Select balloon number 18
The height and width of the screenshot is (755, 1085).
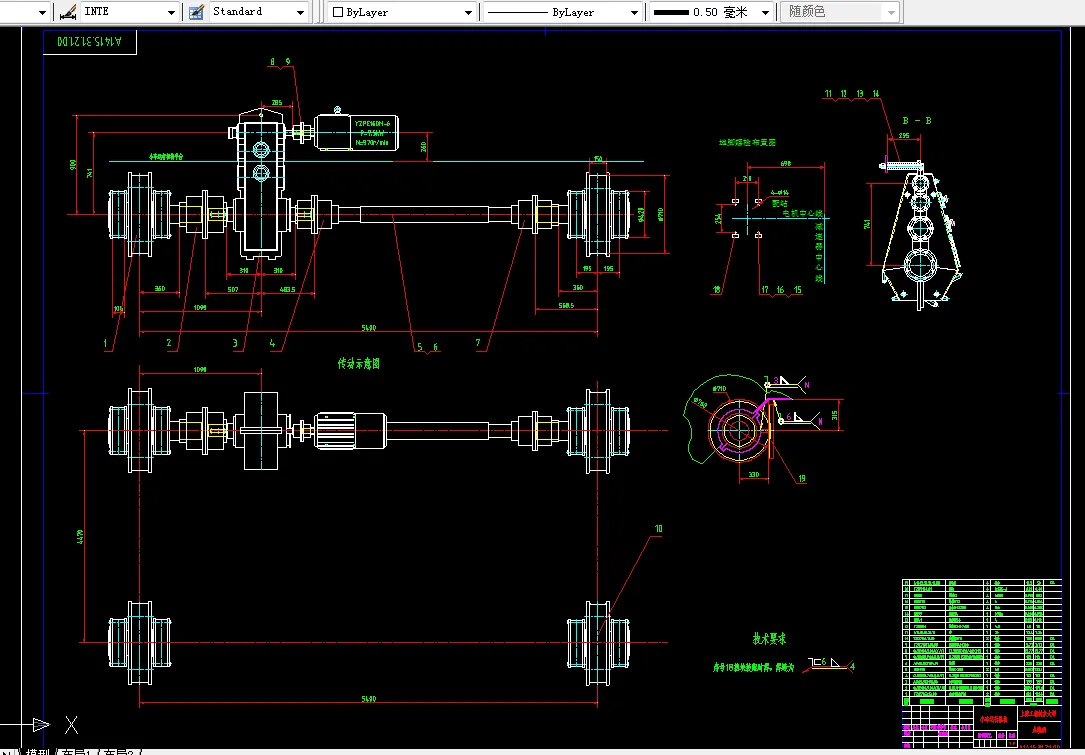click(x=717, y=290)
